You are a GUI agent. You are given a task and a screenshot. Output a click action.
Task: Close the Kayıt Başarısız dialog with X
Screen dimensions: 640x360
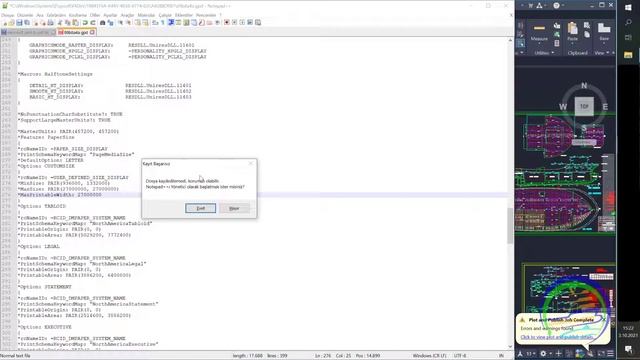[251, 163]
